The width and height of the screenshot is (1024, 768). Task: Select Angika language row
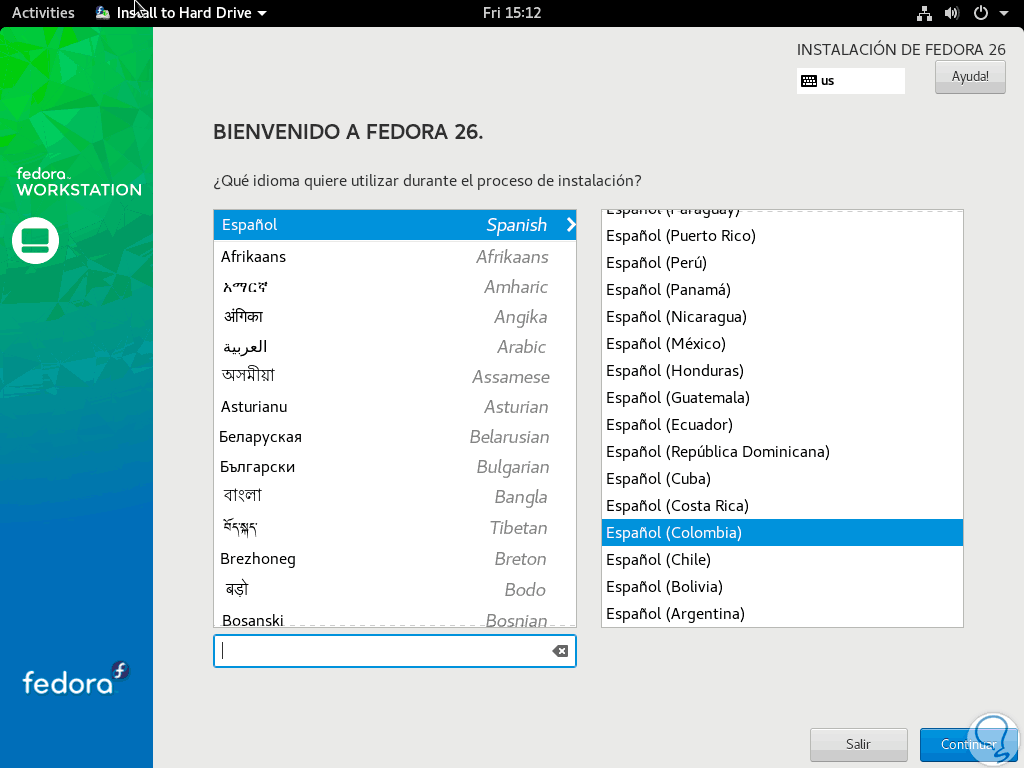pos(394,317)
